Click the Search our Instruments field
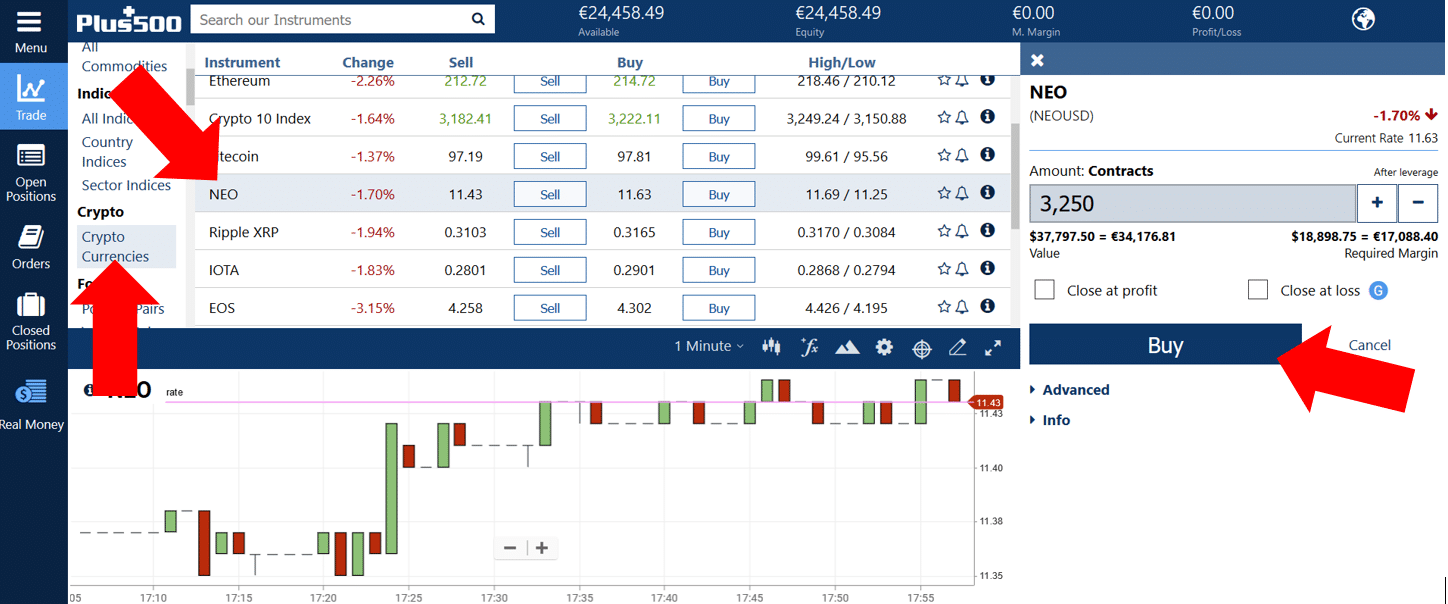 (330, 20)
